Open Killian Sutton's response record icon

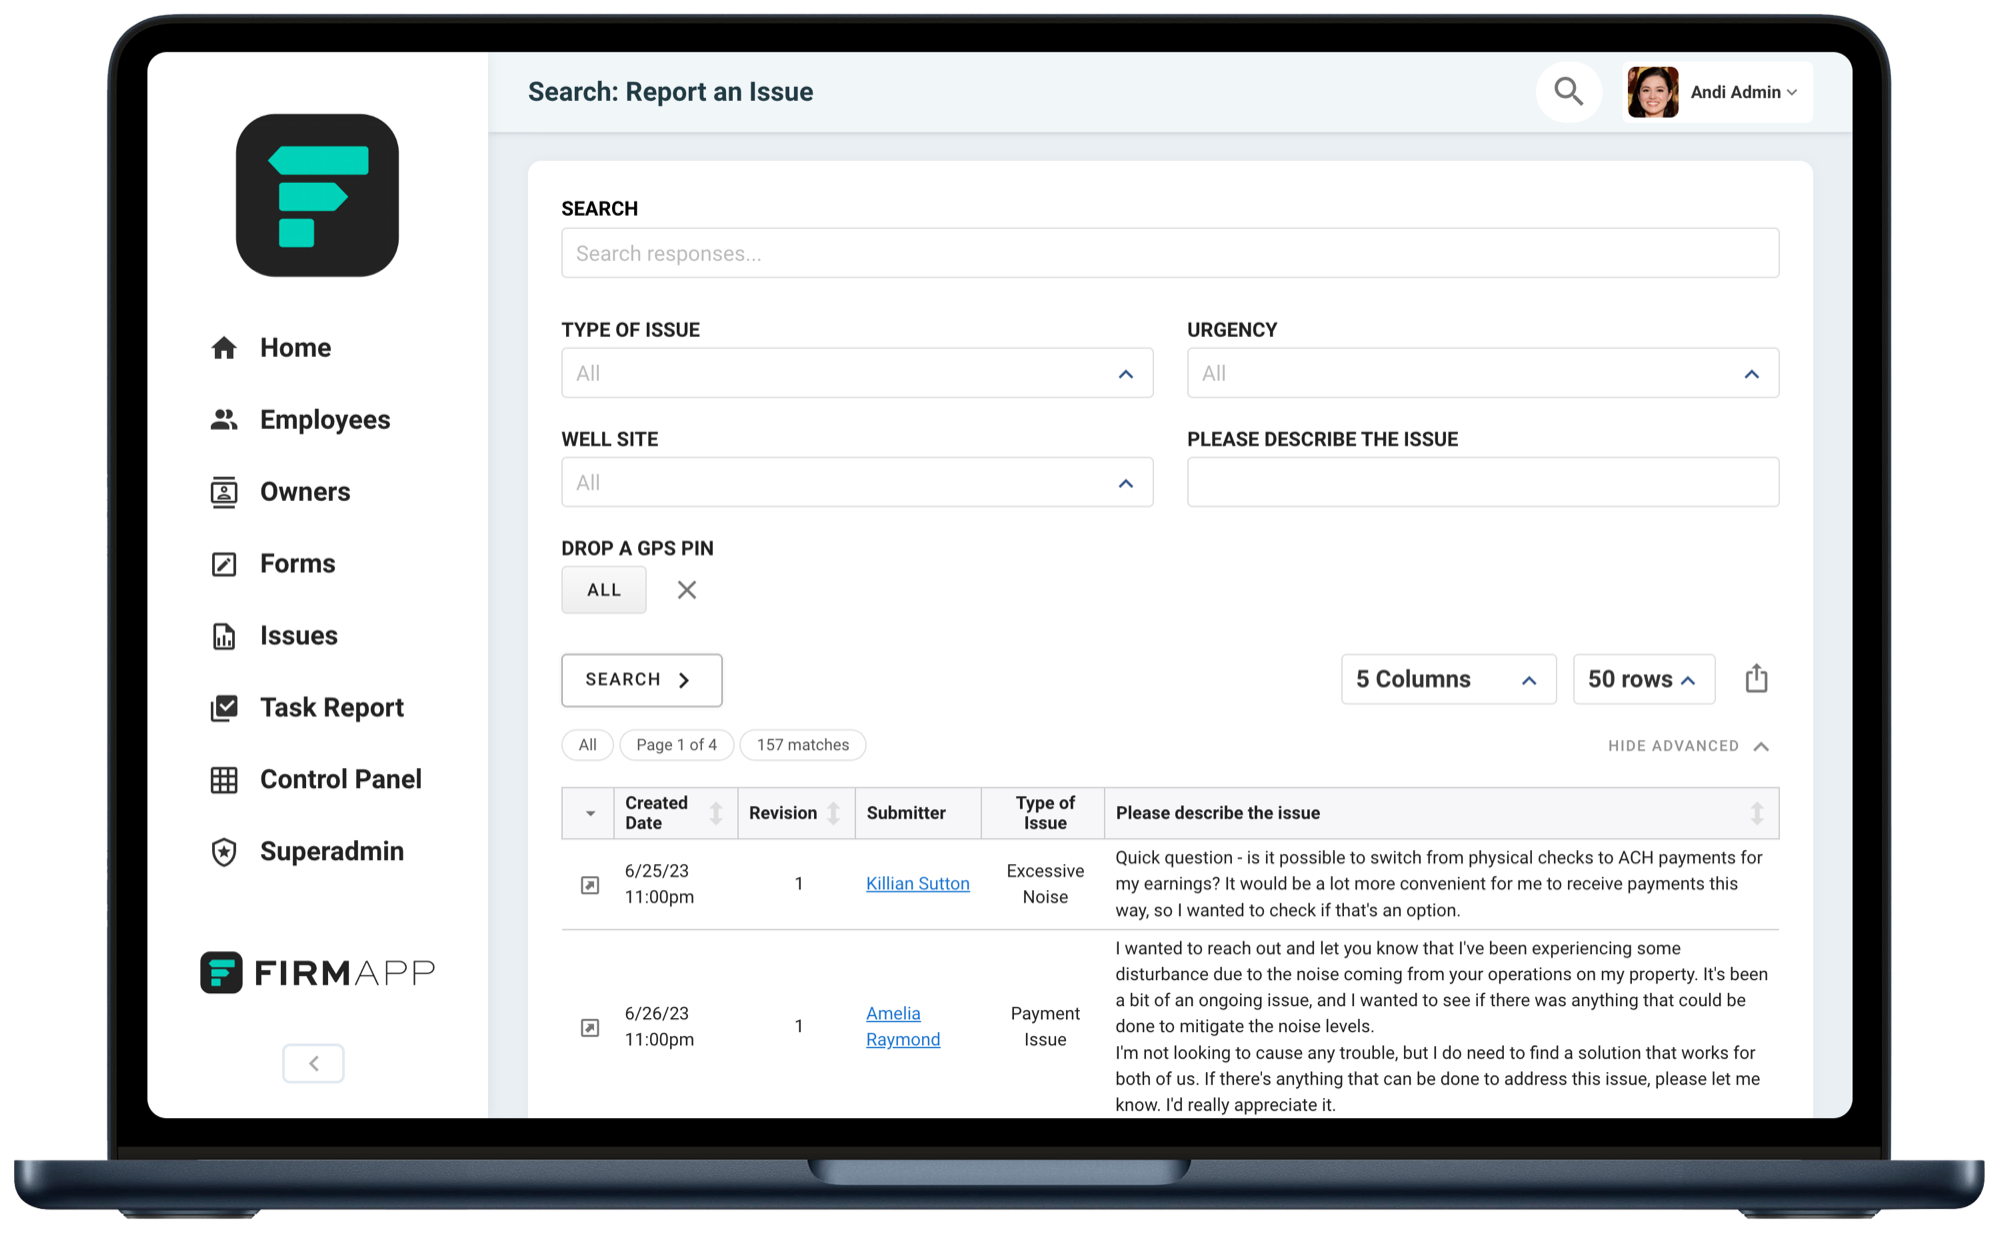(590, 885)
